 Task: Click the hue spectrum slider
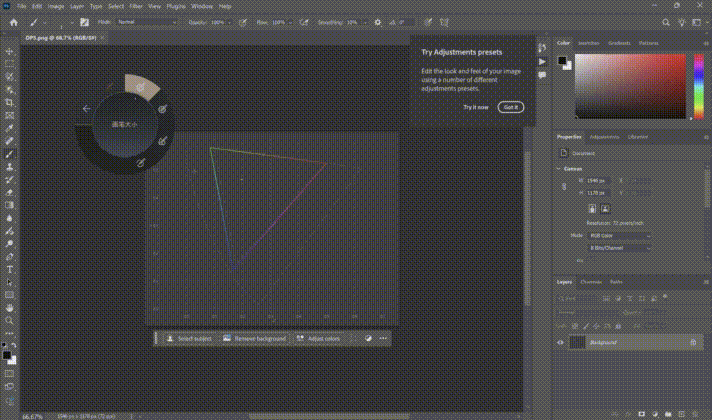coord(698,86)
